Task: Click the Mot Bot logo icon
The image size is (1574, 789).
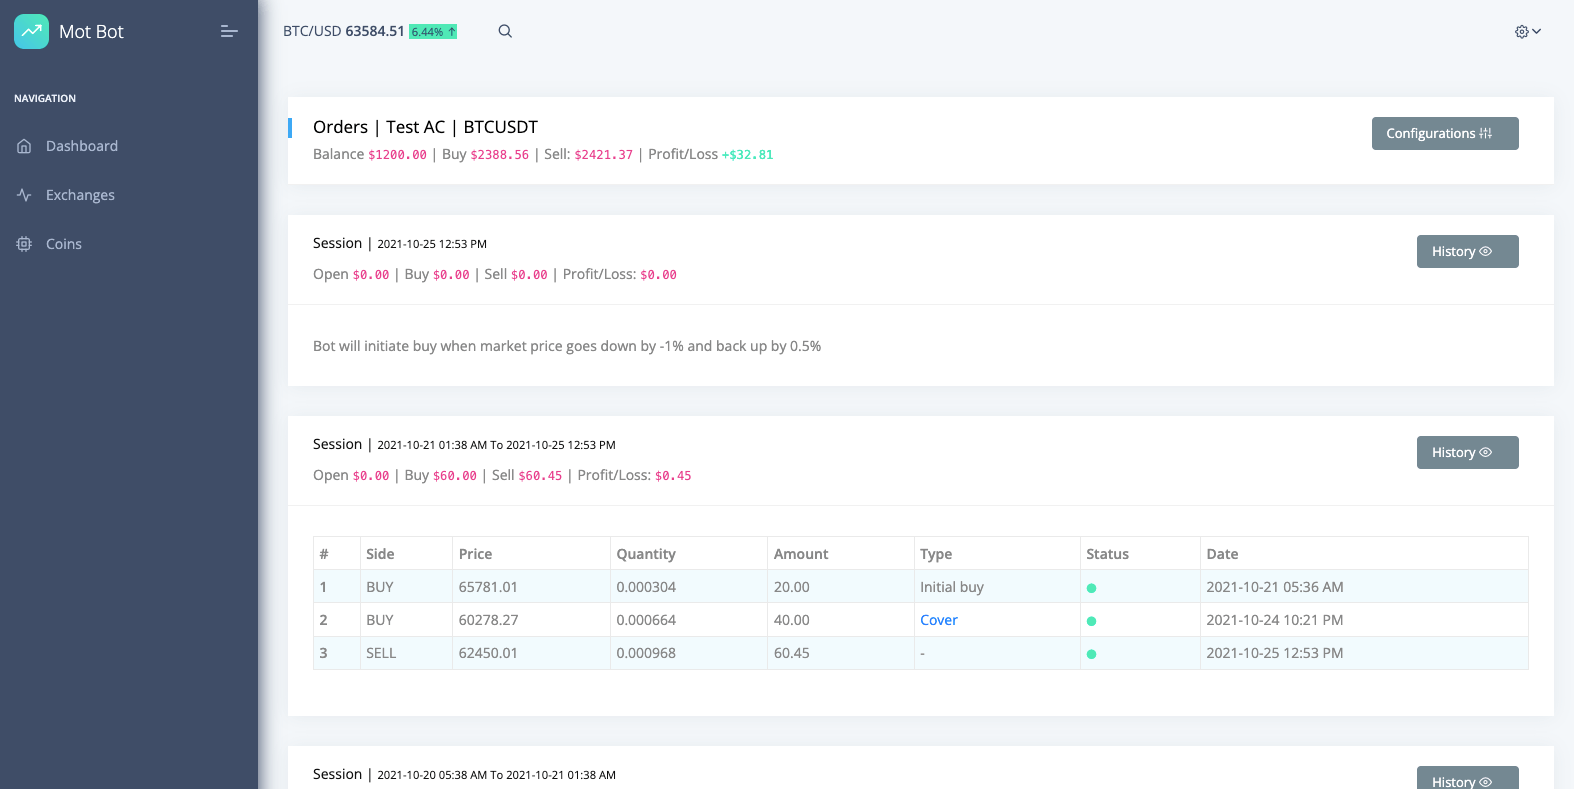Action: point(31,31)
